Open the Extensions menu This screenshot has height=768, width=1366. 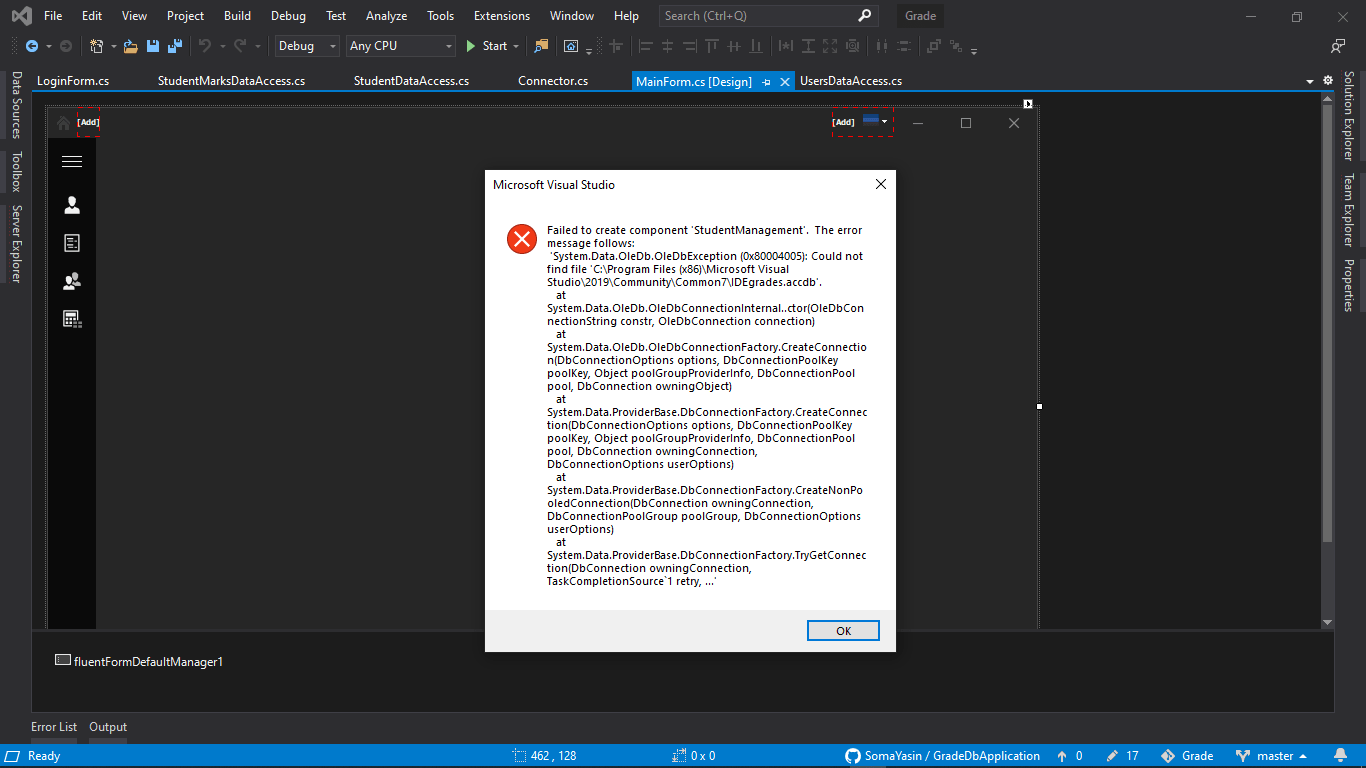(502, 16)
